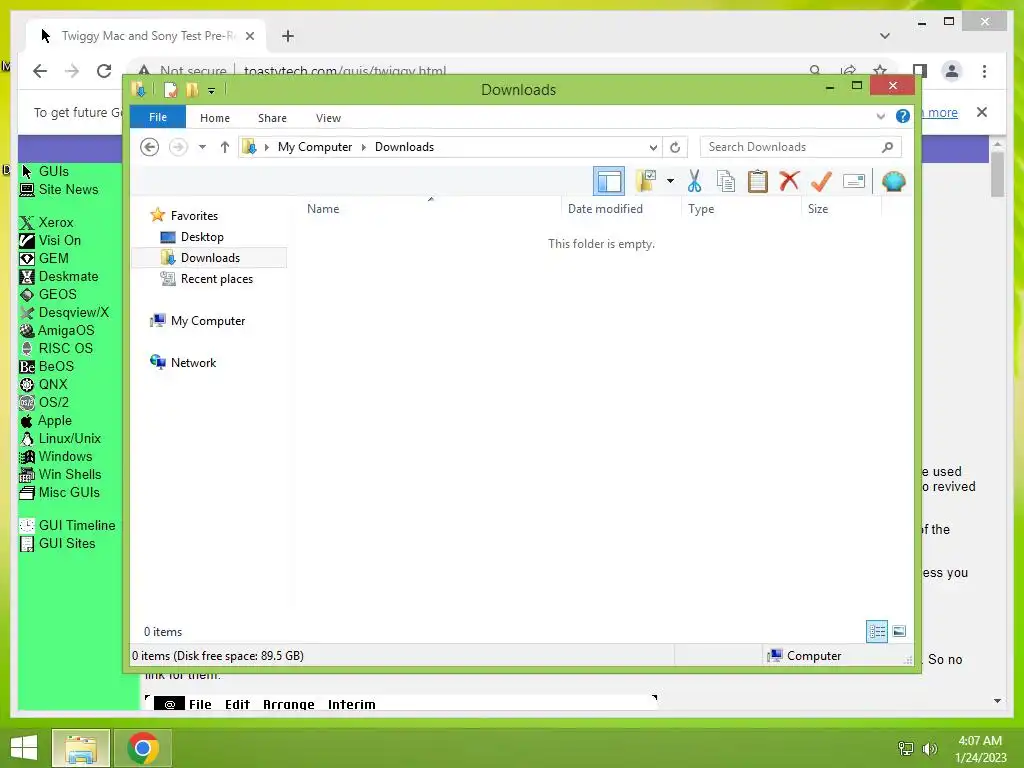Open the File tab in Explorer
Image resolution: width=1024 pixels, height=768 pixels.
coord(158,118)
